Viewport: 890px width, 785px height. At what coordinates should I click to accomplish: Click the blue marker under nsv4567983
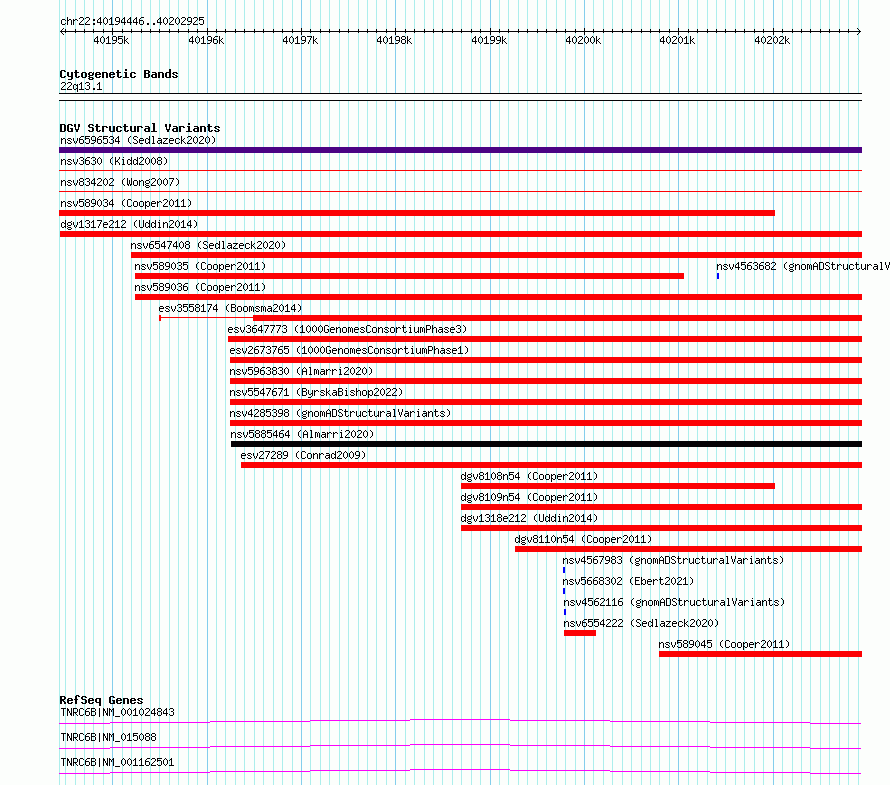[564, 570]
